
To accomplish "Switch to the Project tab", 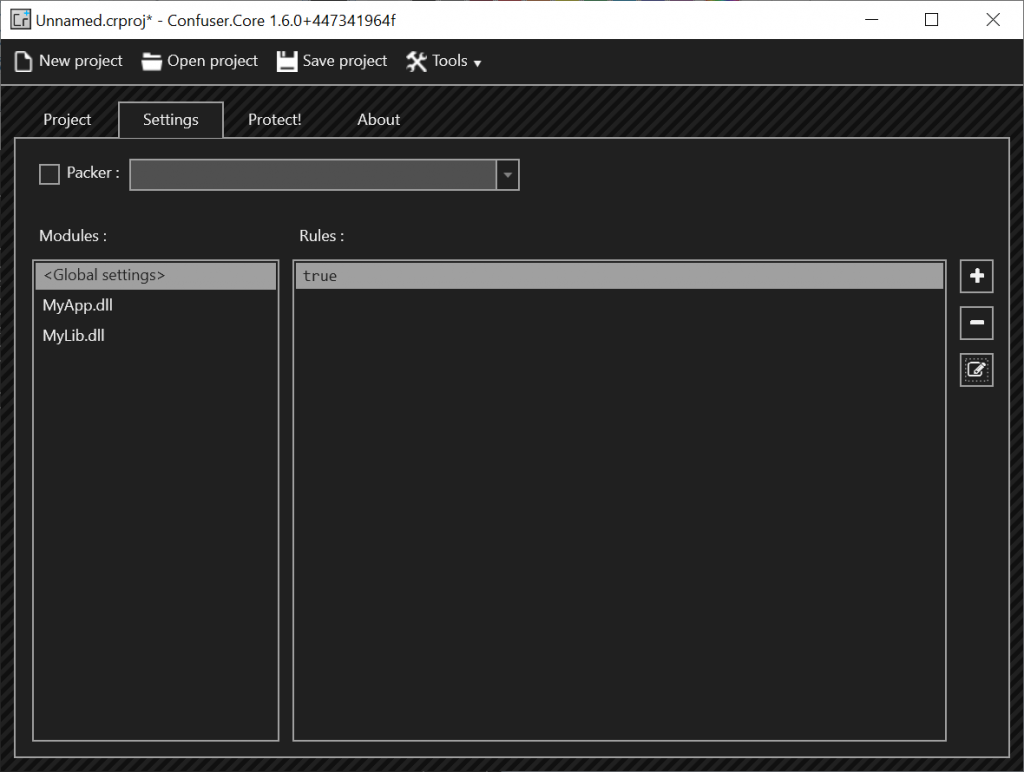I will click(67, 120).
